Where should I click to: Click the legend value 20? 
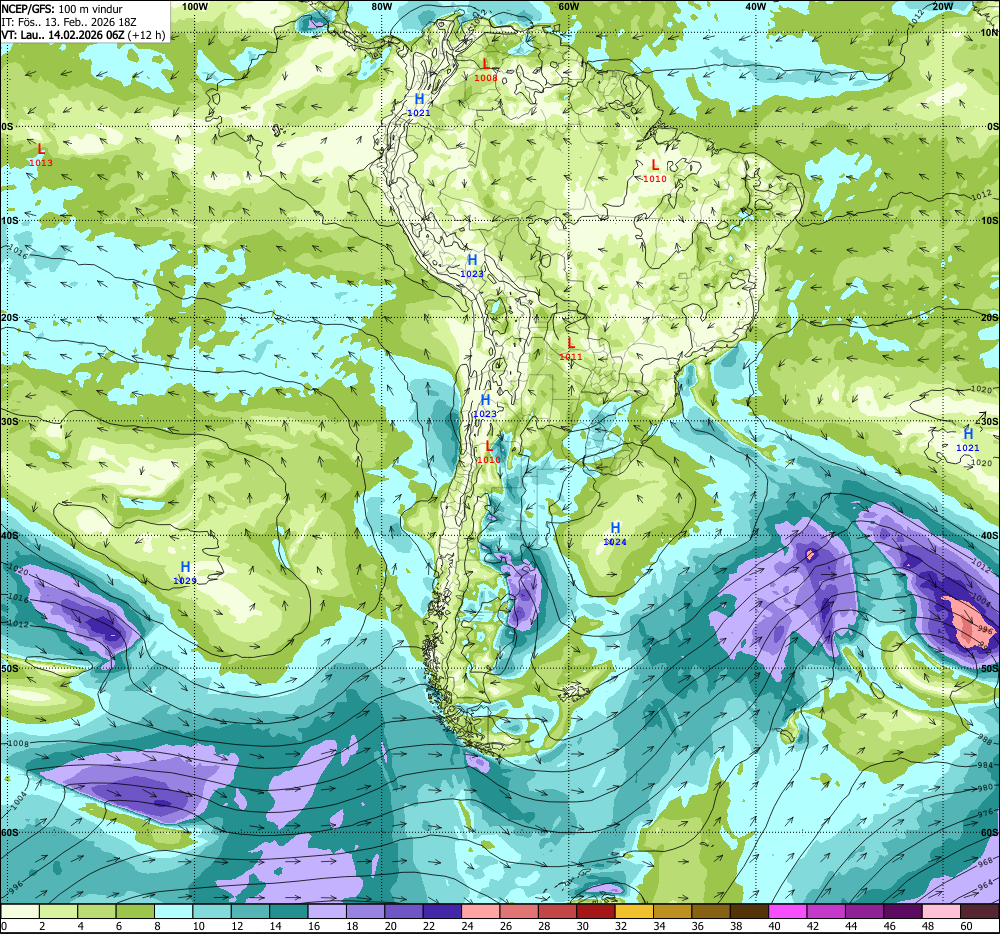(390, 926)
